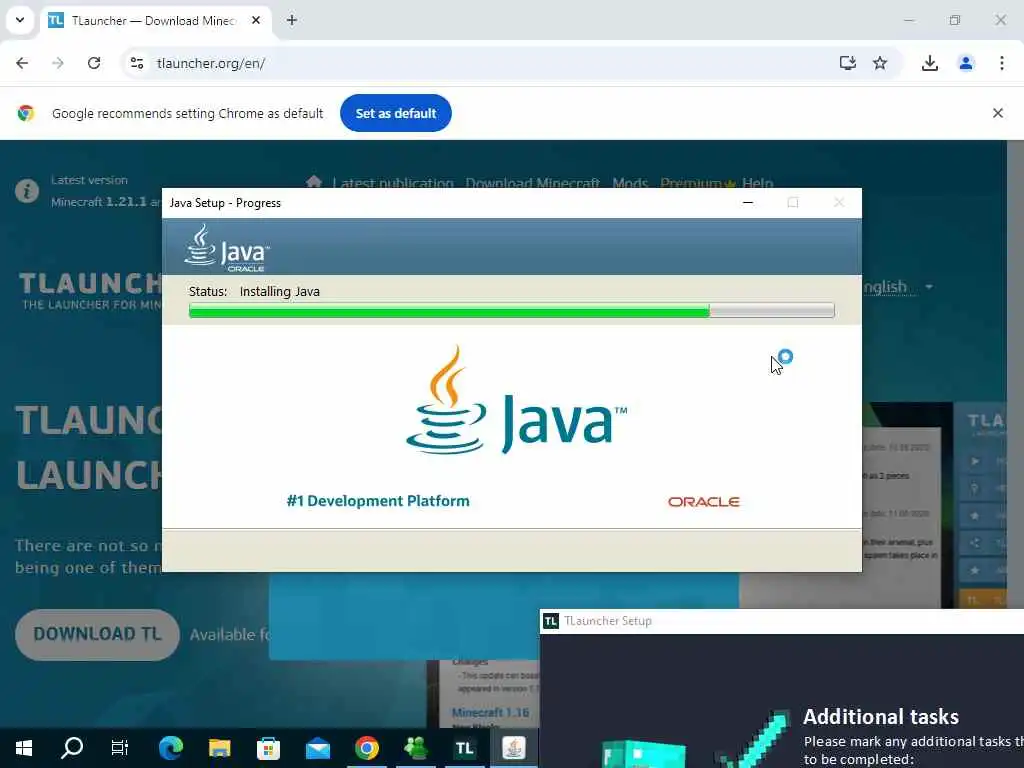Switch to Java installer on taskbar
The height and width of the screenshot is (768, 1024).
pos(514,748)
